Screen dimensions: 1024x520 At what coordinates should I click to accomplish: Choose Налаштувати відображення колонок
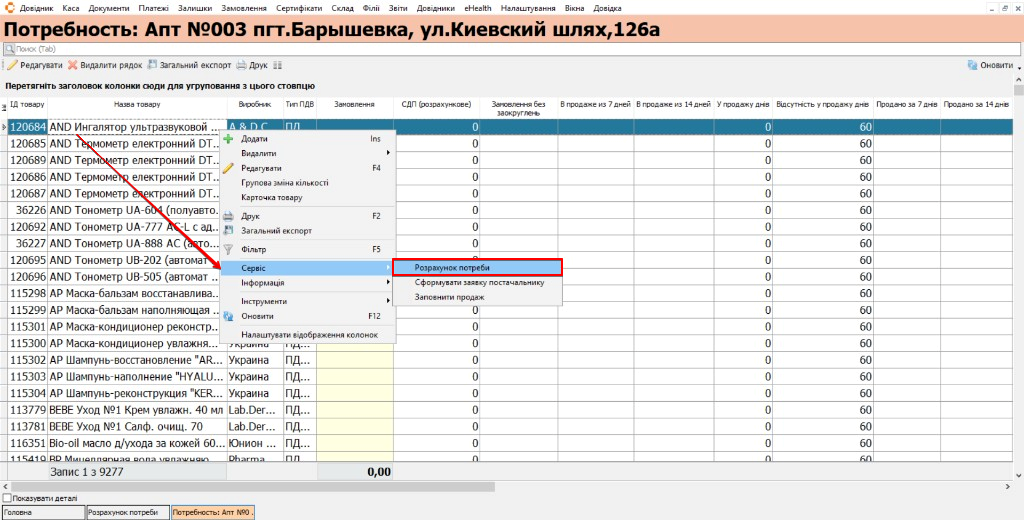pyautogui.click(x=308, y=334)
